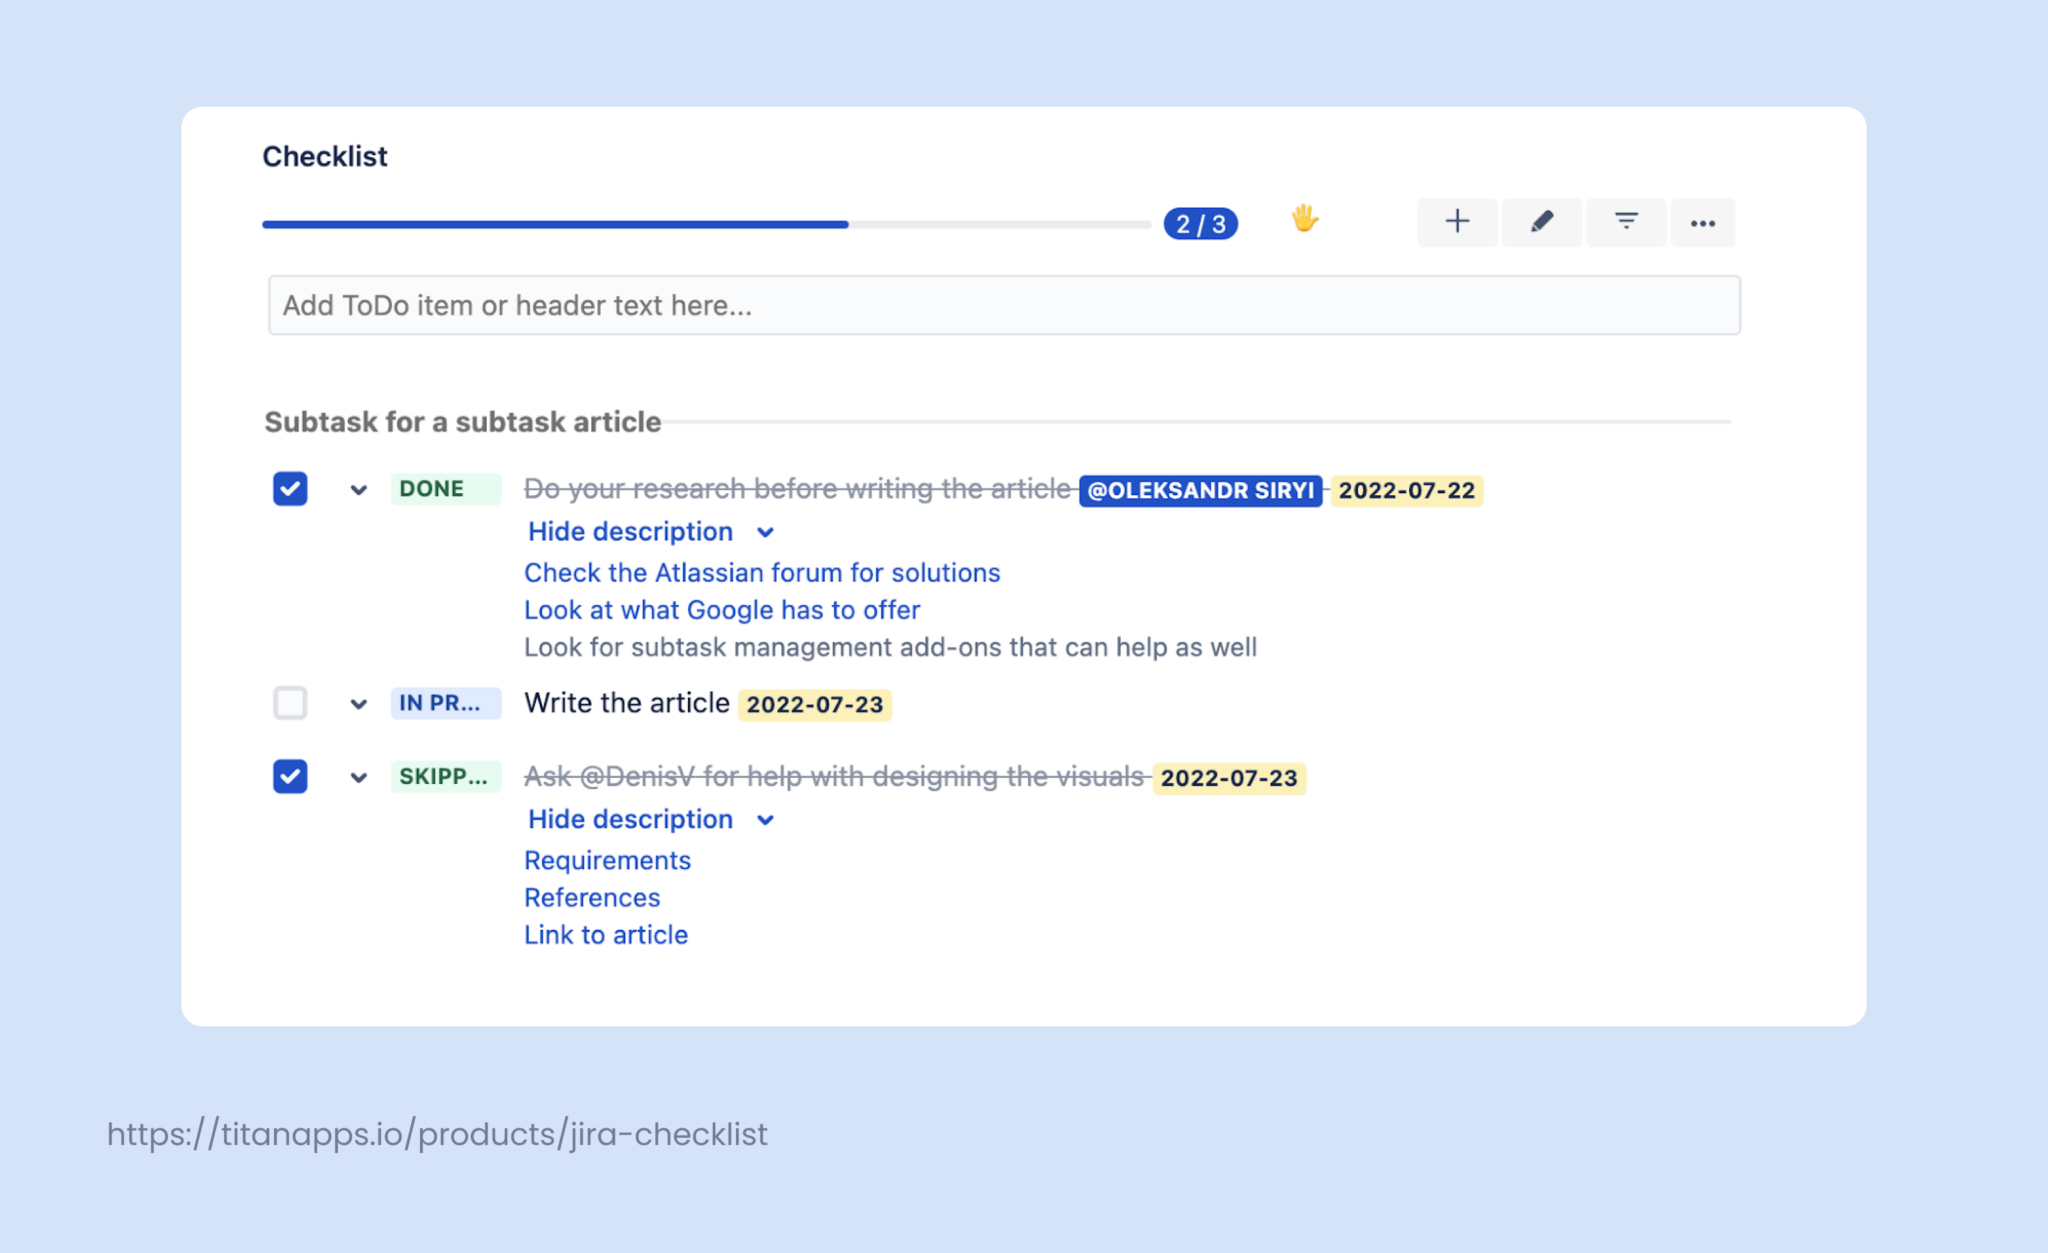2048x1253 pixels.
Task: Uncheck the "Do your research" done item
Action: (289, 489)
